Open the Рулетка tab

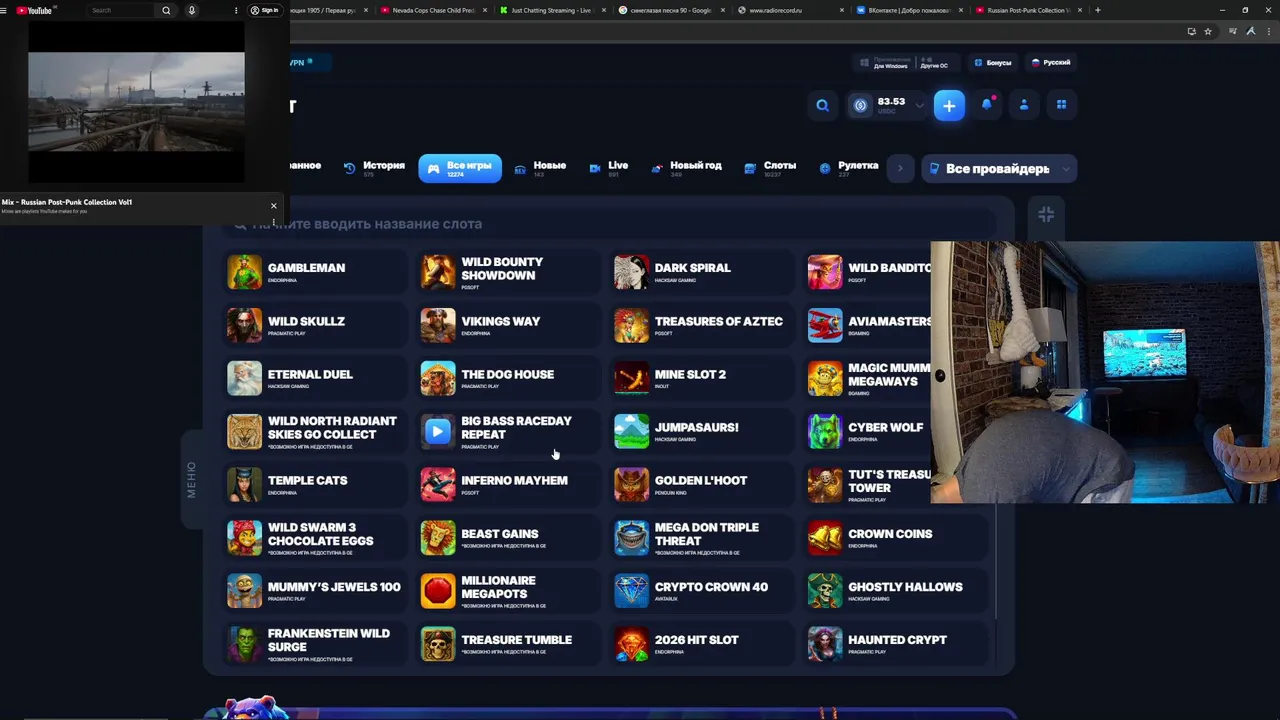click(849, 168)
